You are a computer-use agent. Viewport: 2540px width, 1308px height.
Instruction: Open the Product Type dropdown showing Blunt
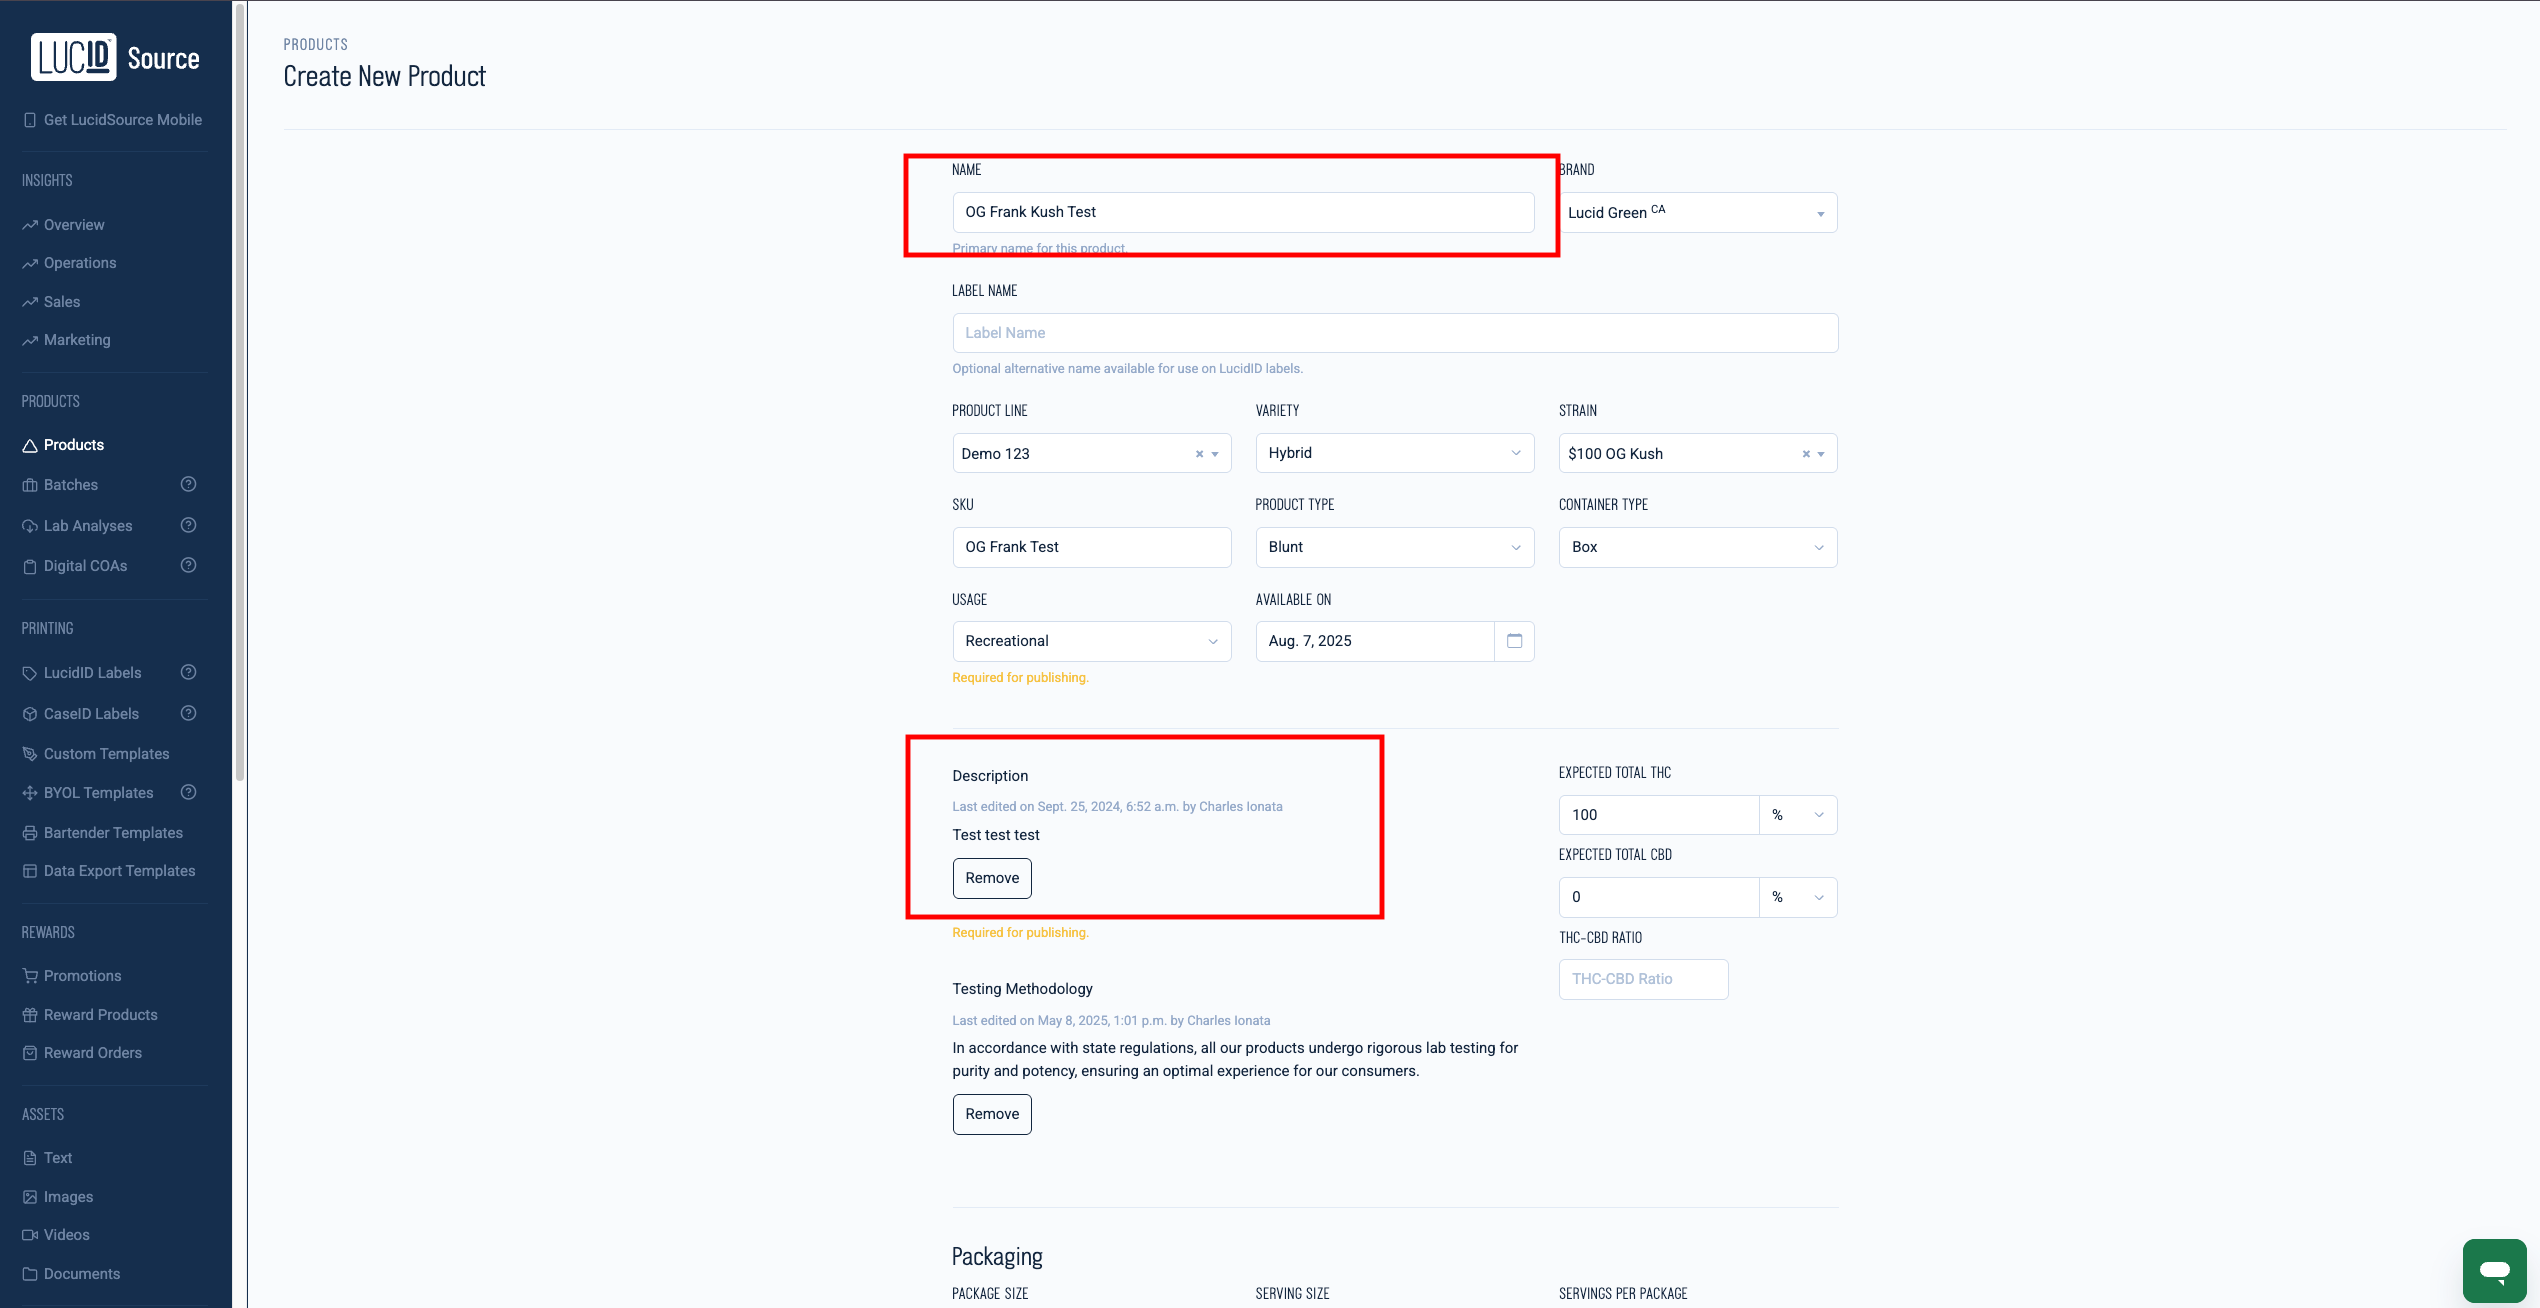pyautogui.click(x=1394, y=547)
